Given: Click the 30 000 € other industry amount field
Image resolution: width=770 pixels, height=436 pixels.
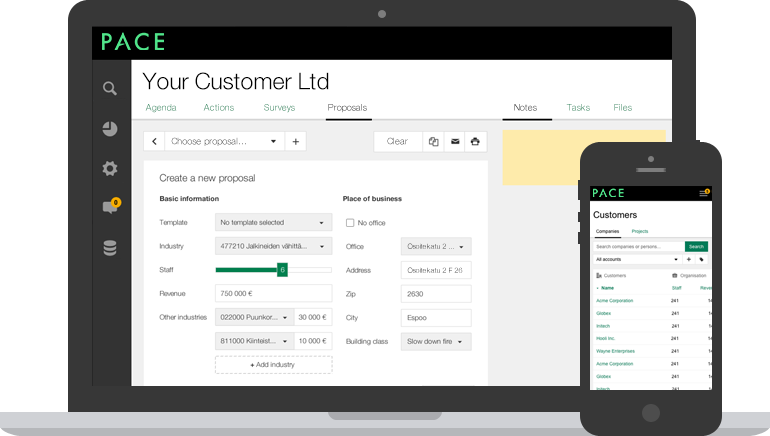Looking at the screenshot, I should 313,317.
